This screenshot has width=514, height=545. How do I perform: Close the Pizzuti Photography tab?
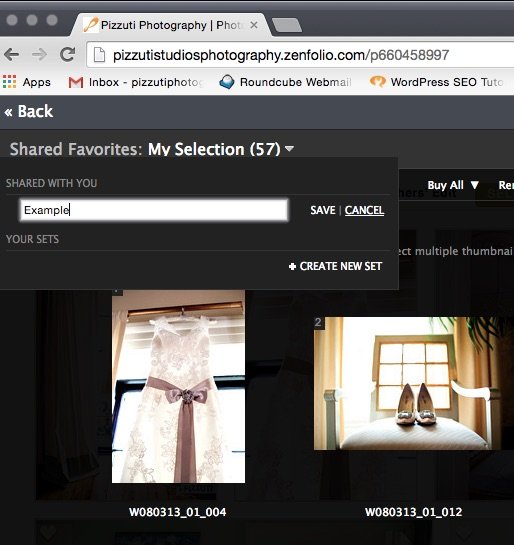tap(254, 25)
